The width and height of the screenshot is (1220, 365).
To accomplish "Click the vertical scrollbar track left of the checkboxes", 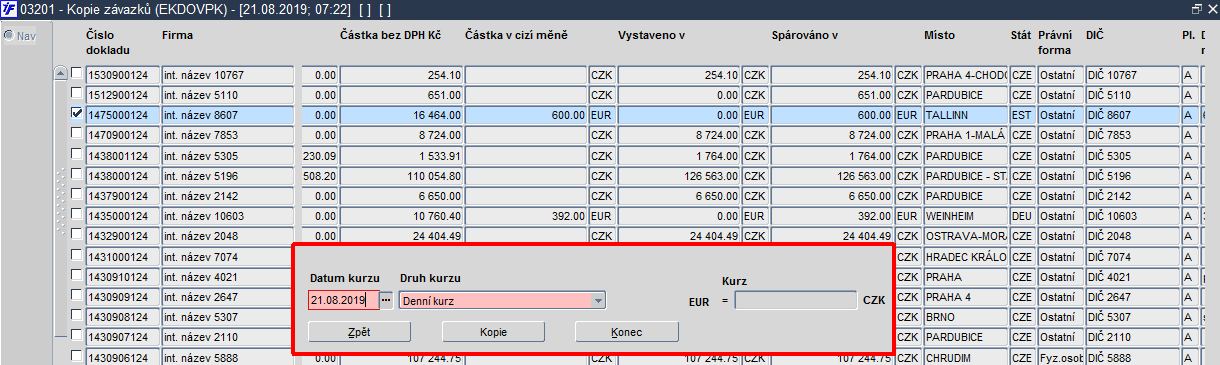I will [60, 210].
